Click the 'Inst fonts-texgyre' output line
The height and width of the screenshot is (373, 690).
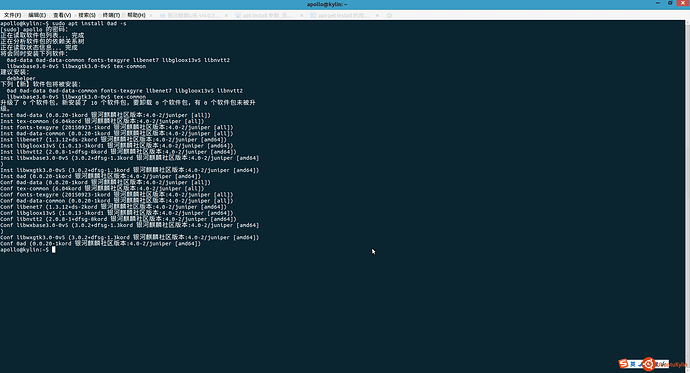pos(117,128)
